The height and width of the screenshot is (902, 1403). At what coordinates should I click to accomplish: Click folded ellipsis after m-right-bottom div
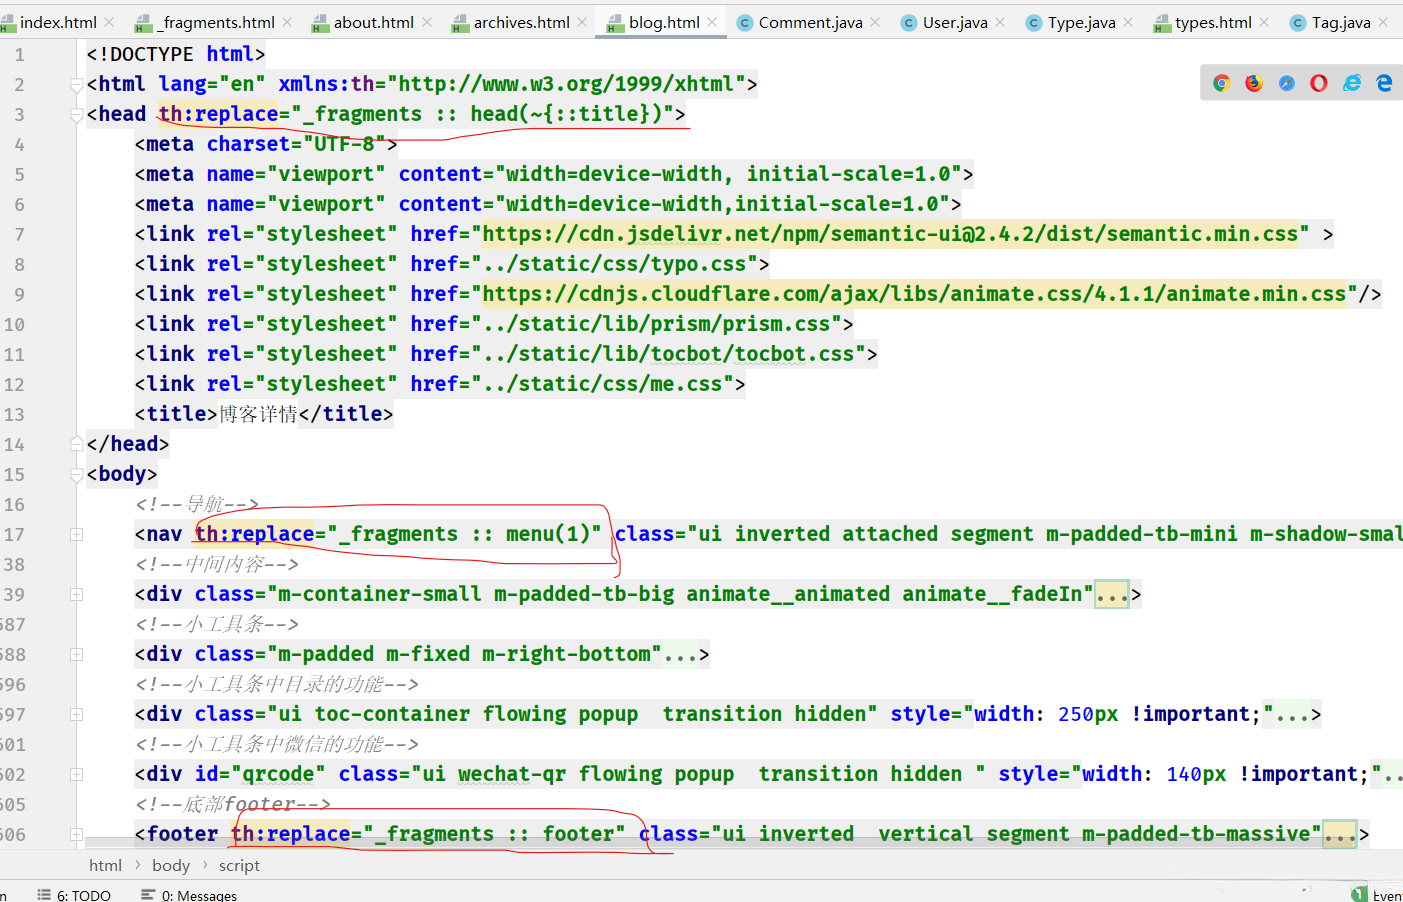[680, 655]
